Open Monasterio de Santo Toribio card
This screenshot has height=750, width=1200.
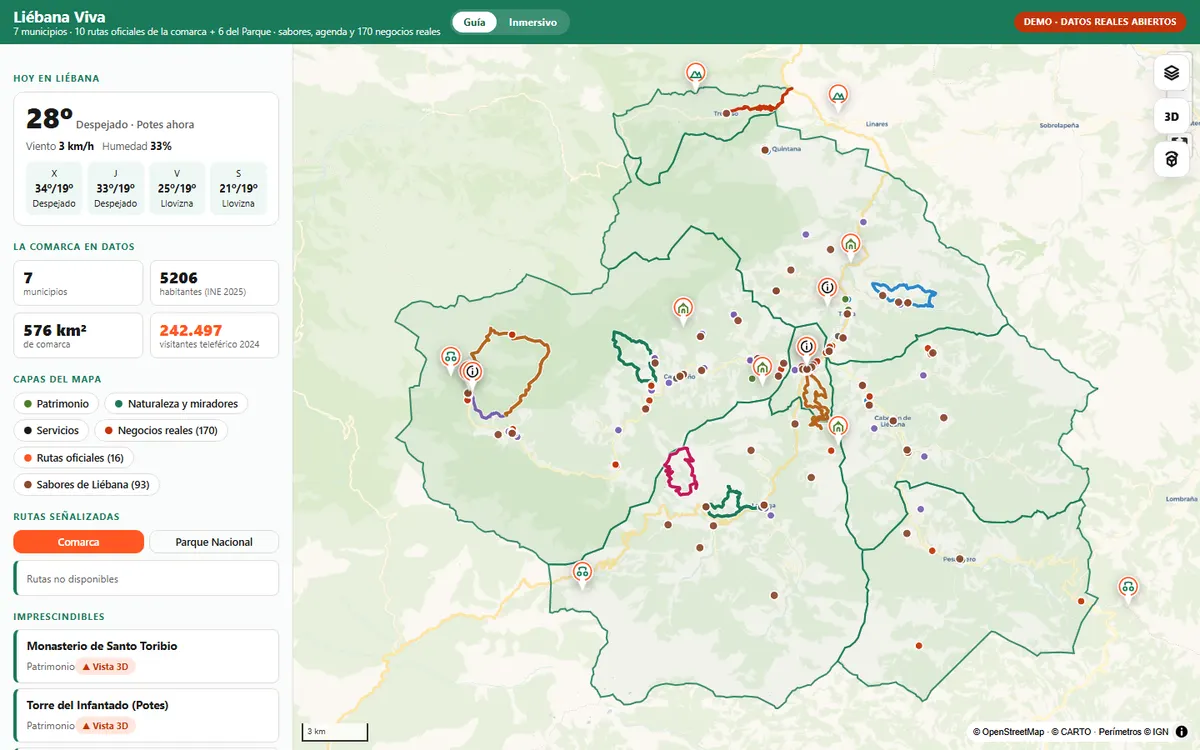coord(146,656)
